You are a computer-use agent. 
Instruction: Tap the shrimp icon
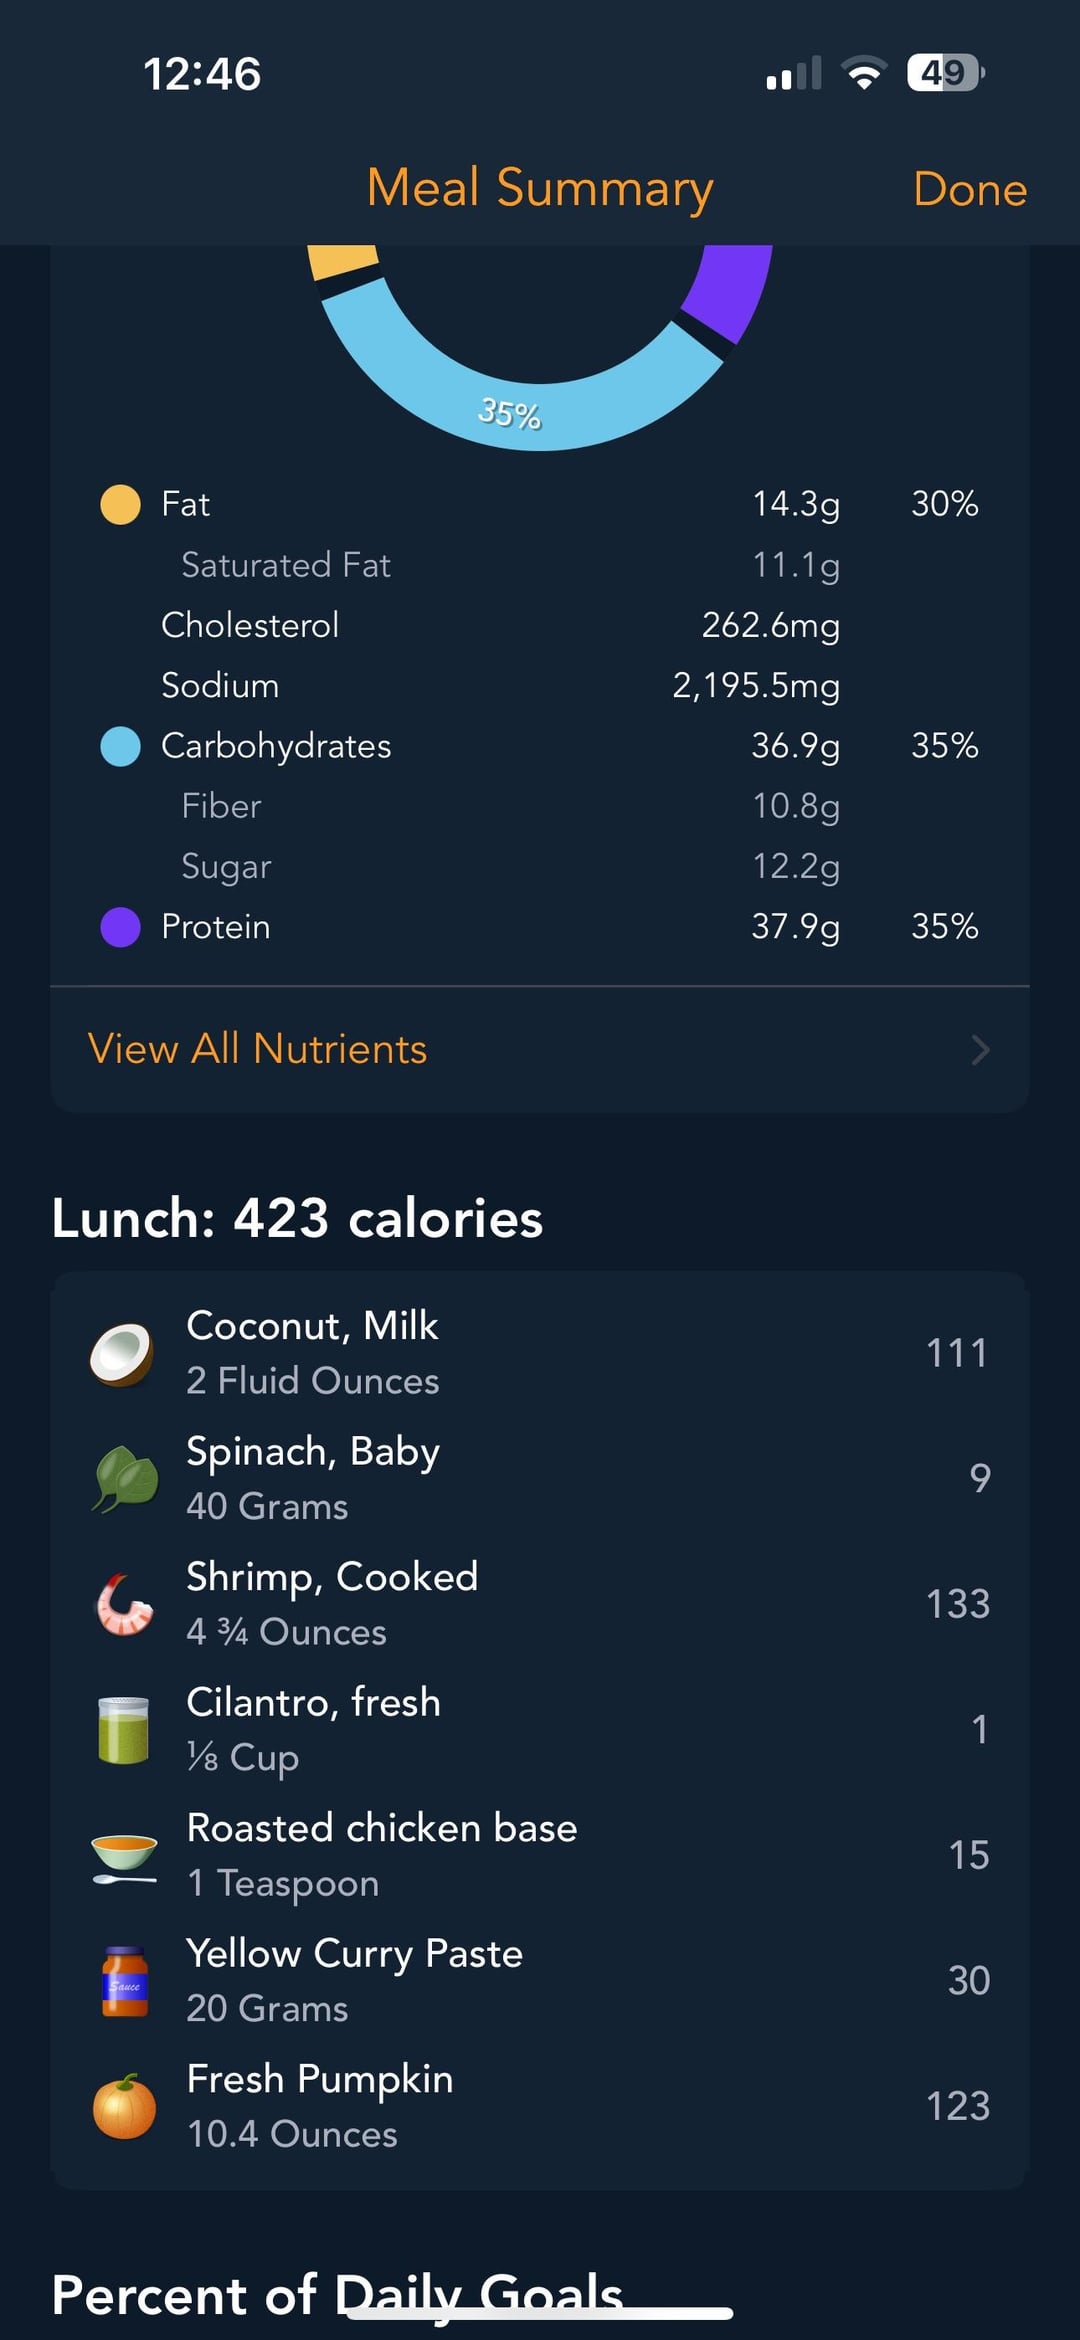point(124,1604)
